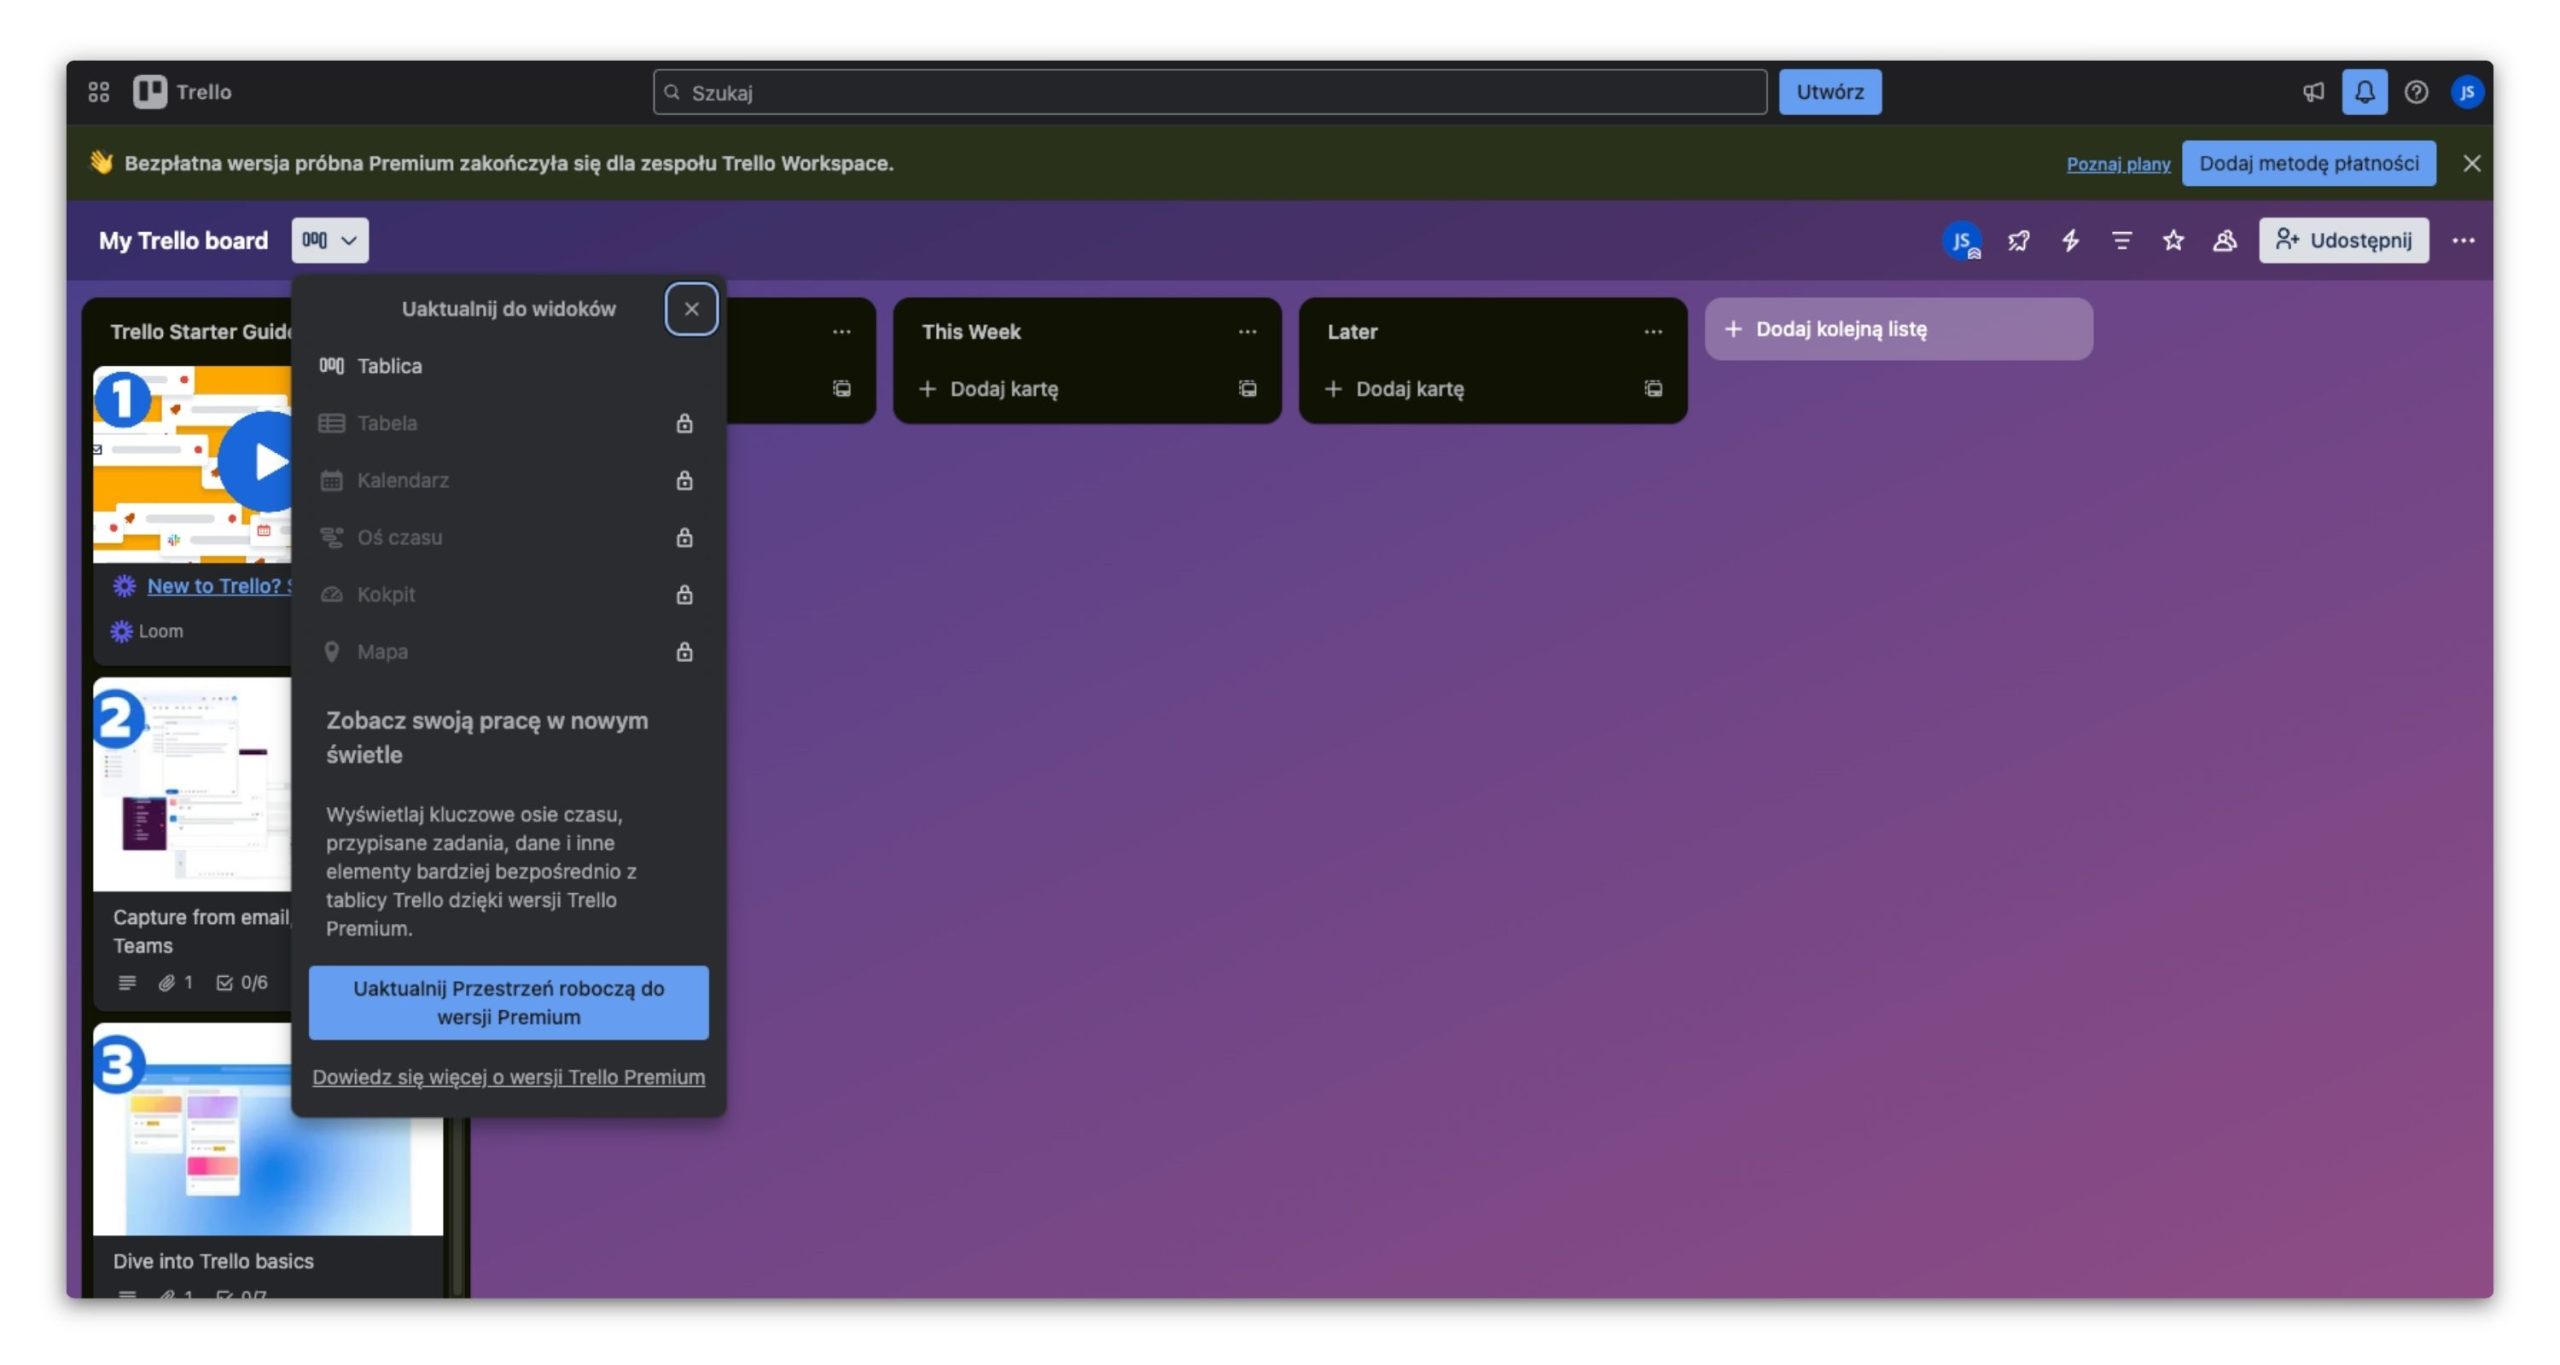Star the My Trello board
The height and width of the screenshot is (1365, 2560).
(2173, 240)
